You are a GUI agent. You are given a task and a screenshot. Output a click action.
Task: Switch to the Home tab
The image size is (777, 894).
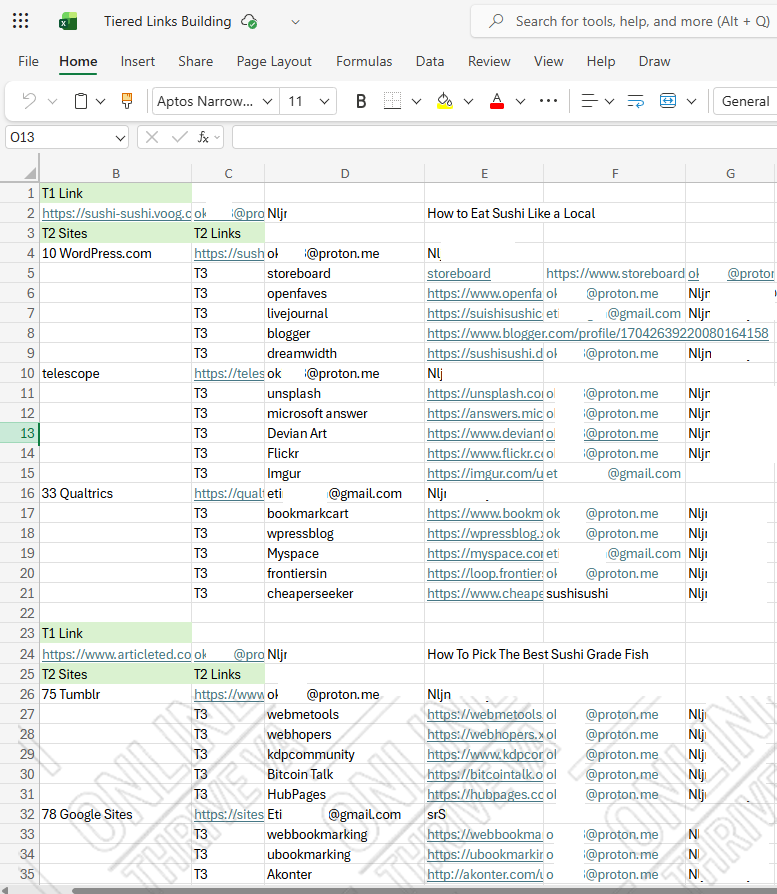(78, 61)
